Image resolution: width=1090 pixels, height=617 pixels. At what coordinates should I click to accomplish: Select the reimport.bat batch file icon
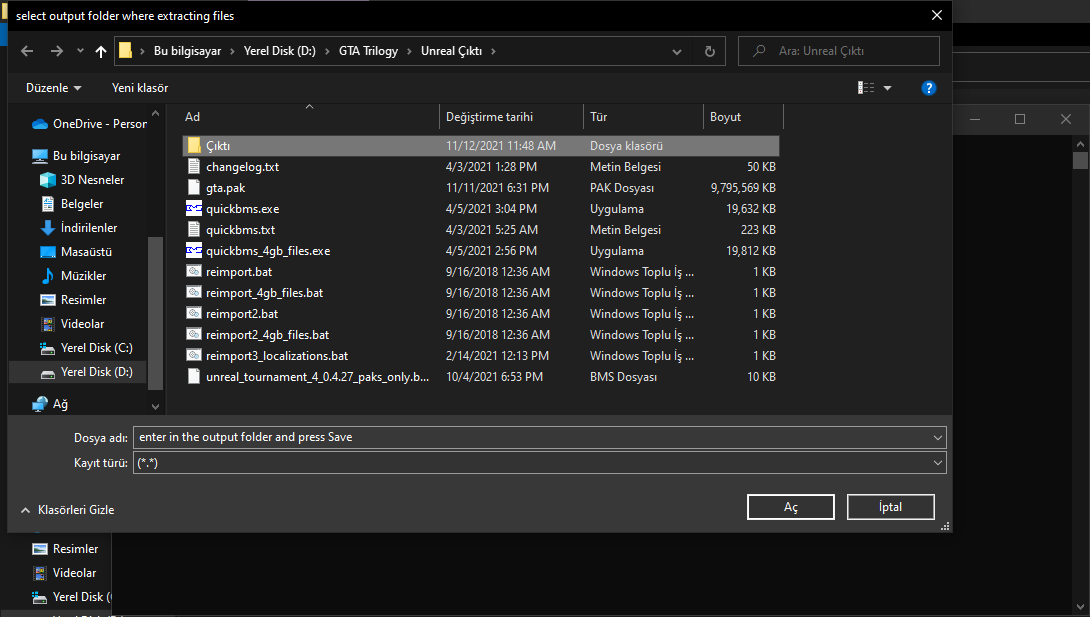[194, 272]
